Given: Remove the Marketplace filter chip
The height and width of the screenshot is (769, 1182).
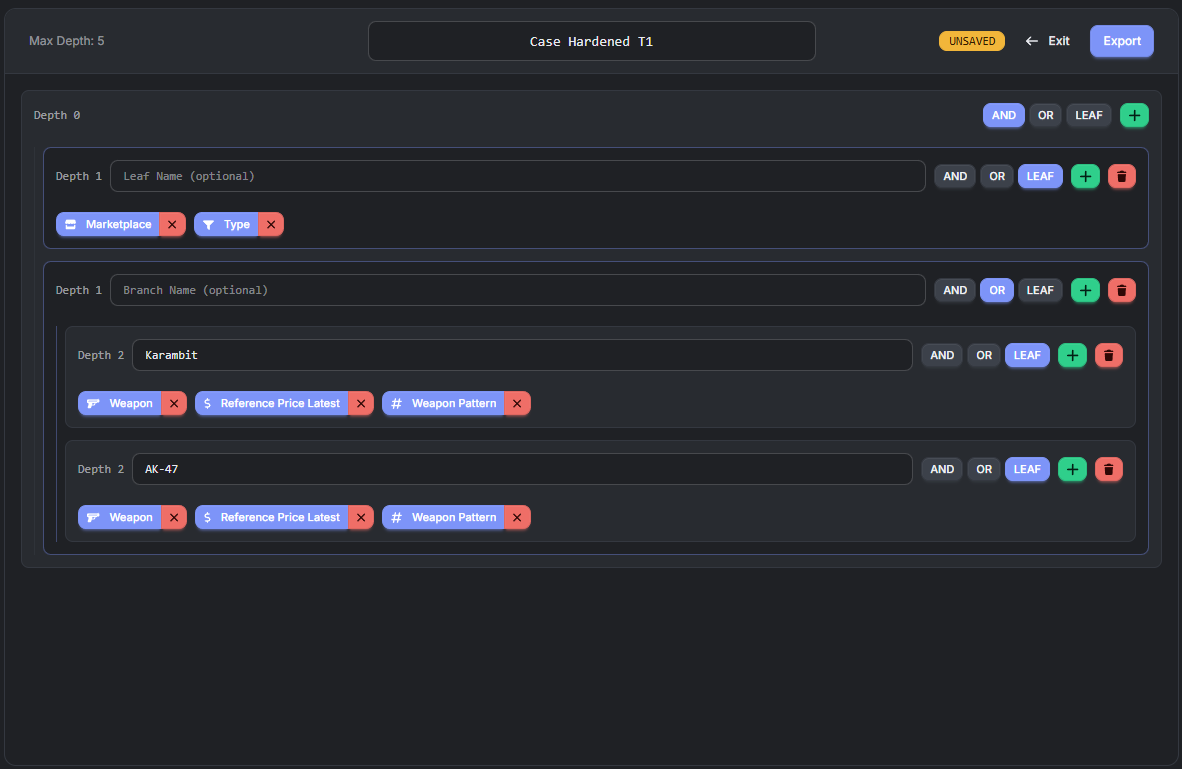Looking at the screenshot, I should 172,225.
